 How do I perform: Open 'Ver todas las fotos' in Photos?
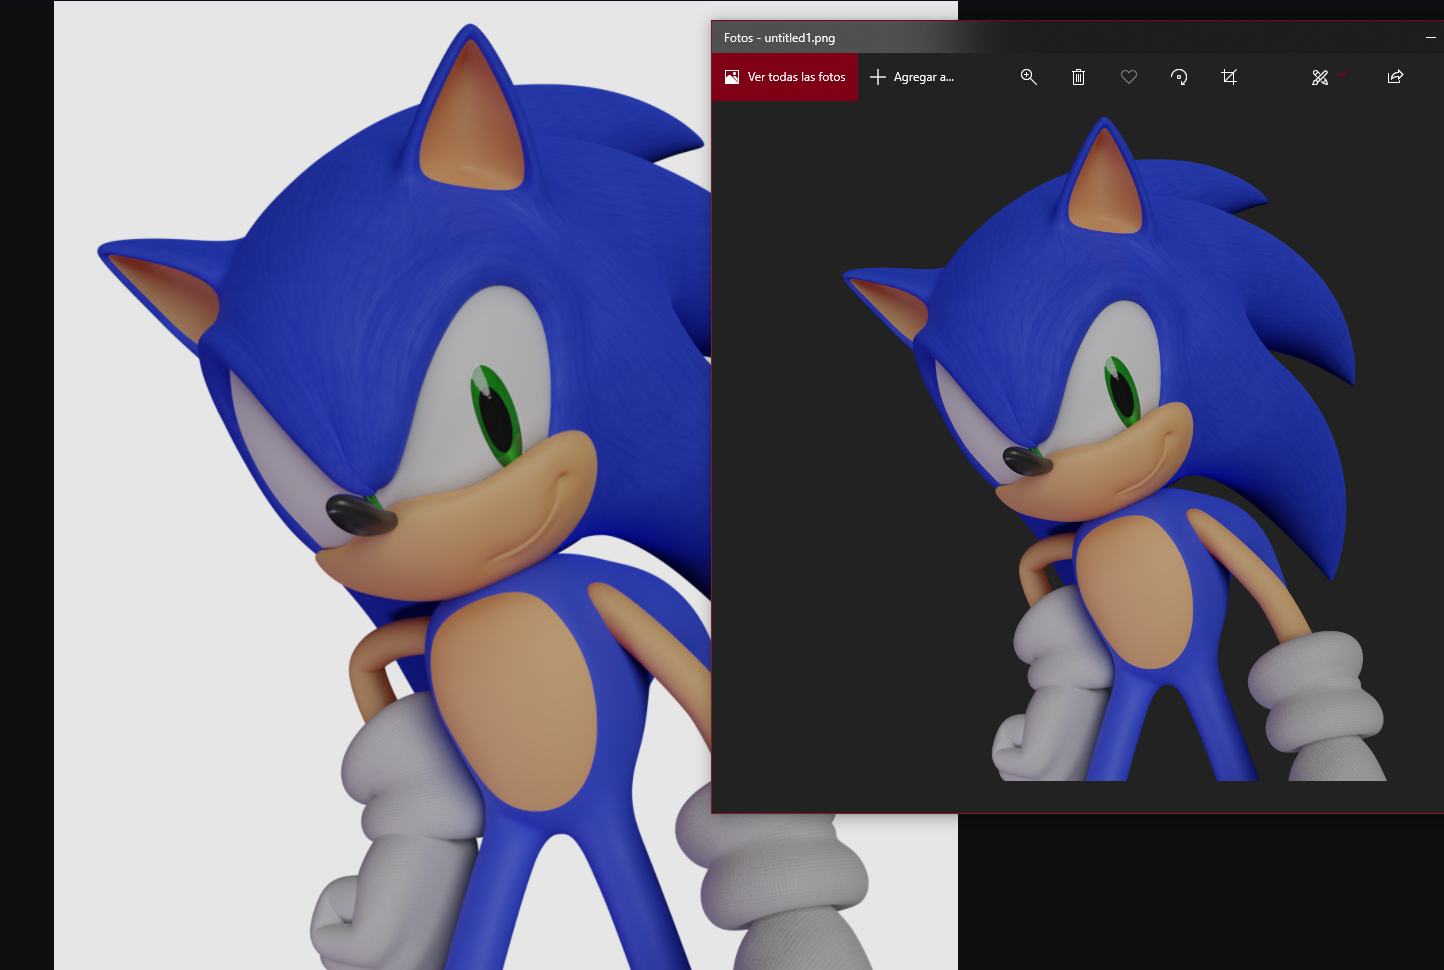pos(785,77)
